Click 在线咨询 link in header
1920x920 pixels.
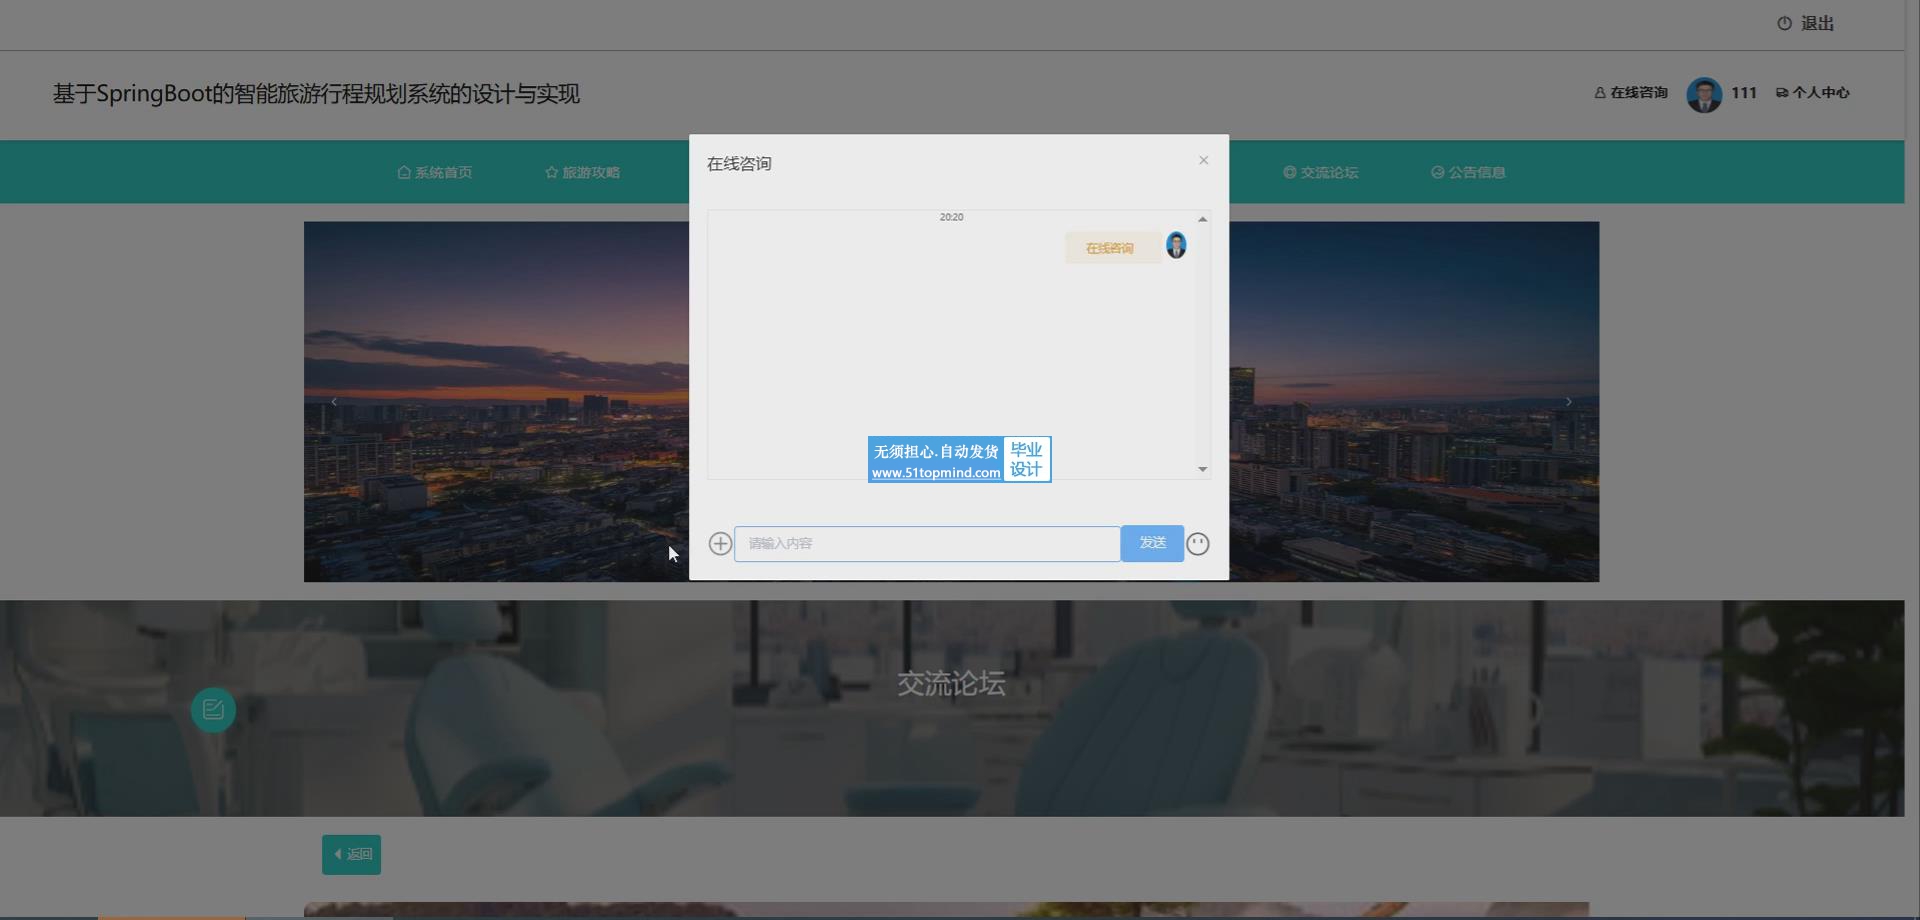[1631, 92]
